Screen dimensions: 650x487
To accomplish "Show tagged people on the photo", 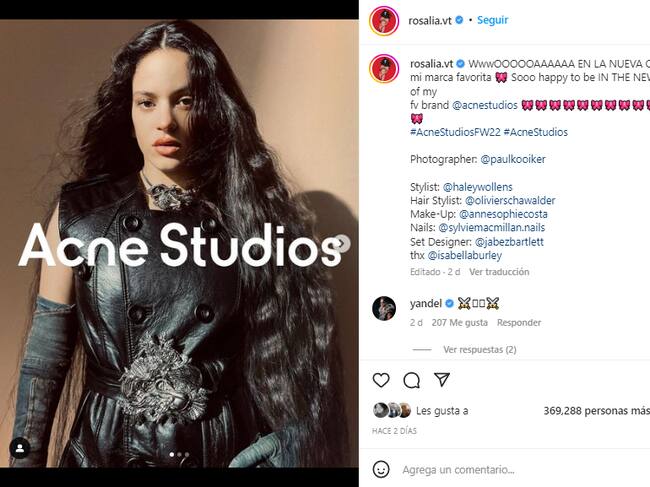I will (18, 448).
